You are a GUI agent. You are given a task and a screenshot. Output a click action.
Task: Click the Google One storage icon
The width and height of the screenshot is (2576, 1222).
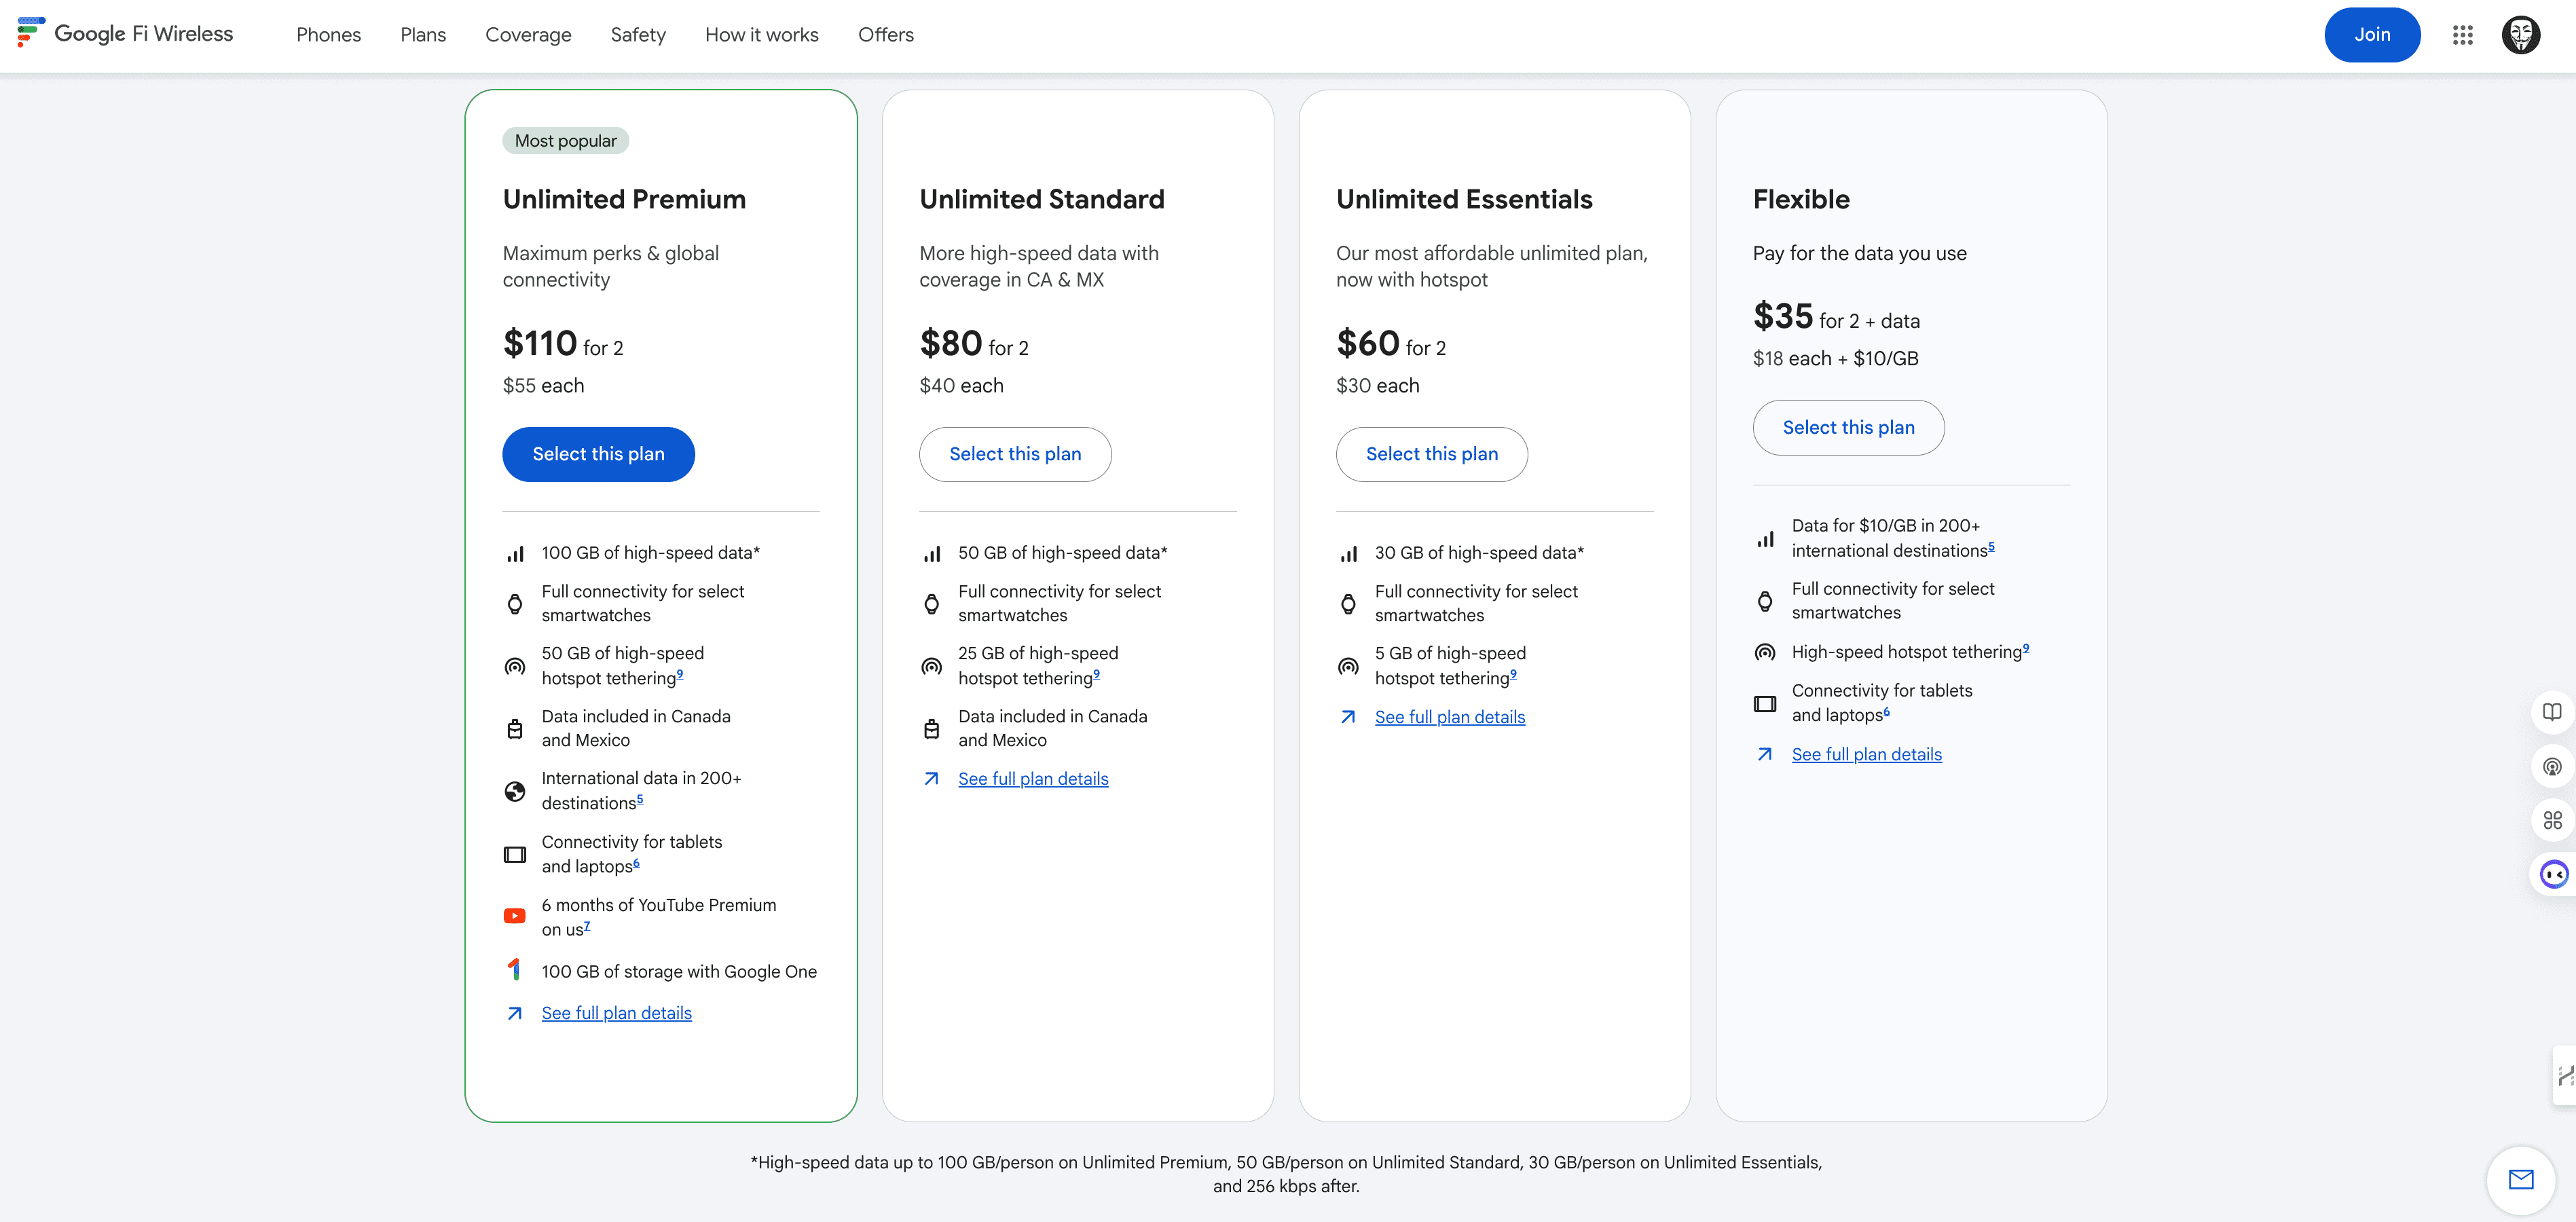point(514,969)
